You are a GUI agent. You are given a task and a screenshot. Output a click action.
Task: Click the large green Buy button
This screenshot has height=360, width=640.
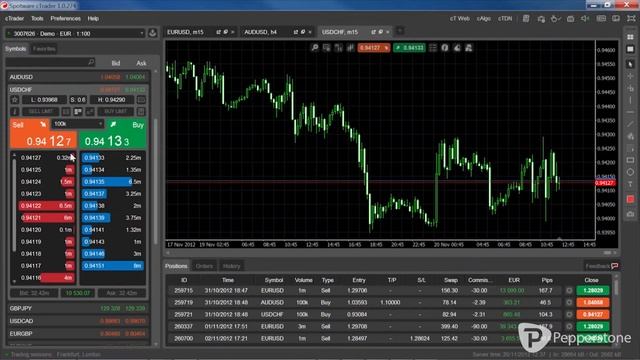tap(113, 133)
